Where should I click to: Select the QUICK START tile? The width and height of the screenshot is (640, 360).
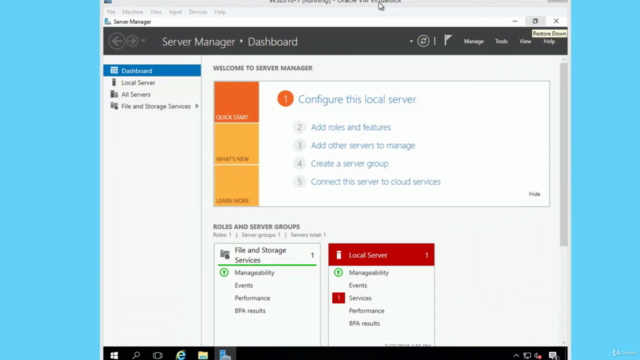(236, 102)
